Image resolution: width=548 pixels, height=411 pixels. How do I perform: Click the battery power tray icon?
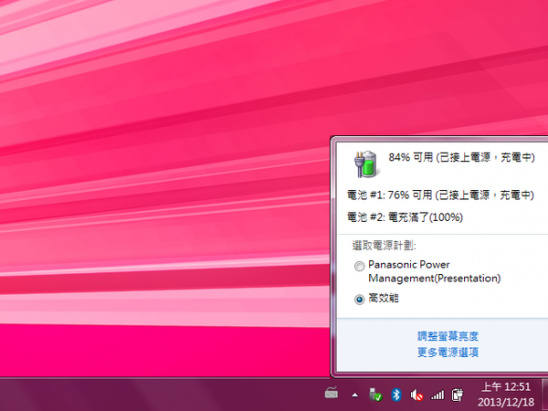pos(457,395)
